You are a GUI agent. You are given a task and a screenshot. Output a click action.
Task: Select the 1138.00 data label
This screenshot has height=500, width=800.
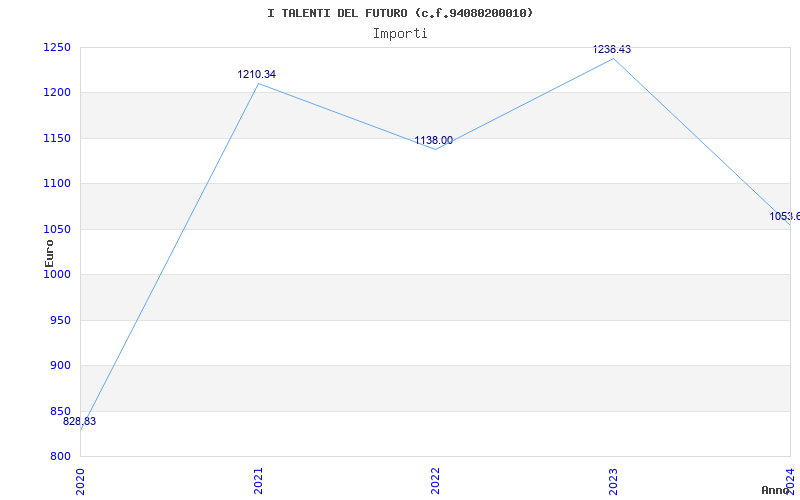[433, 141]
